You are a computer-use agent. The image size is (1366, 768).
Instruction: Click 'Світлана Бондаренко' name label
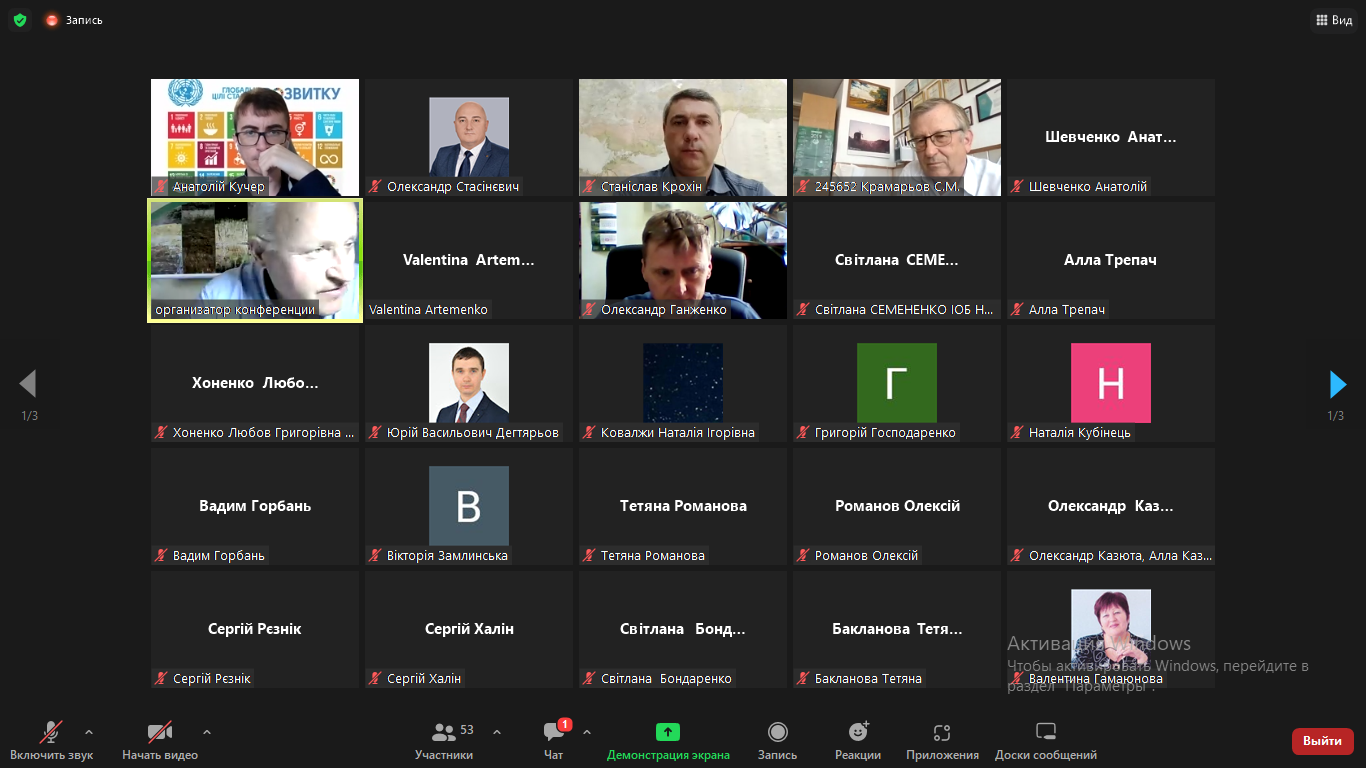pyautogui.click(x=666, y=679)
